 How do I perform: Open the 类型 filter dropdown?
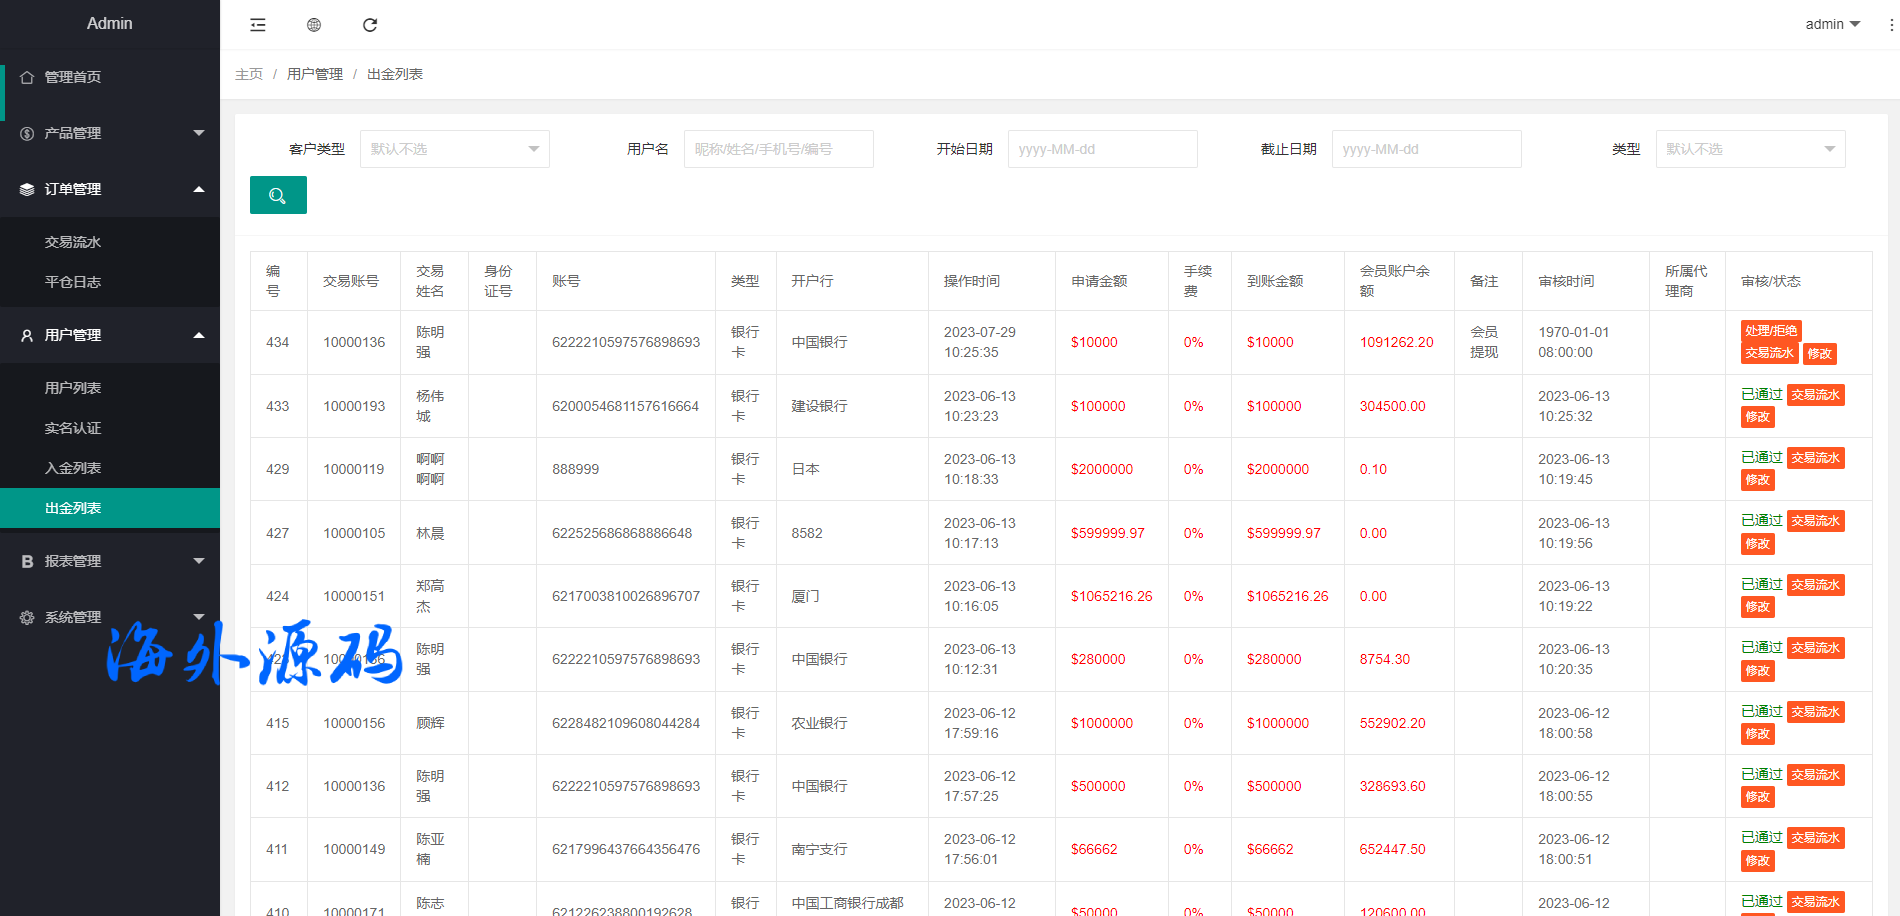tap(1750, 149)
